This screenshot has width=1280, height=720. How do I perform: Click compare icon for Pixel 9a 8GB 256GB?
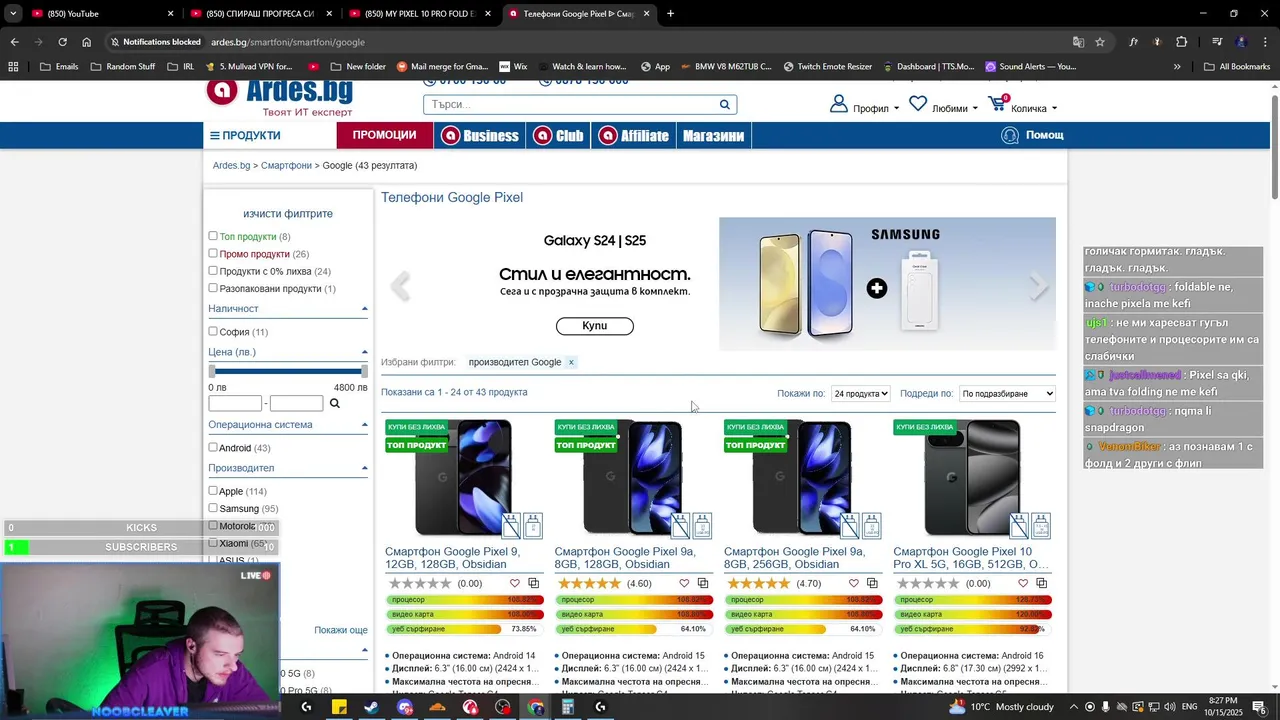coord(872,583)
